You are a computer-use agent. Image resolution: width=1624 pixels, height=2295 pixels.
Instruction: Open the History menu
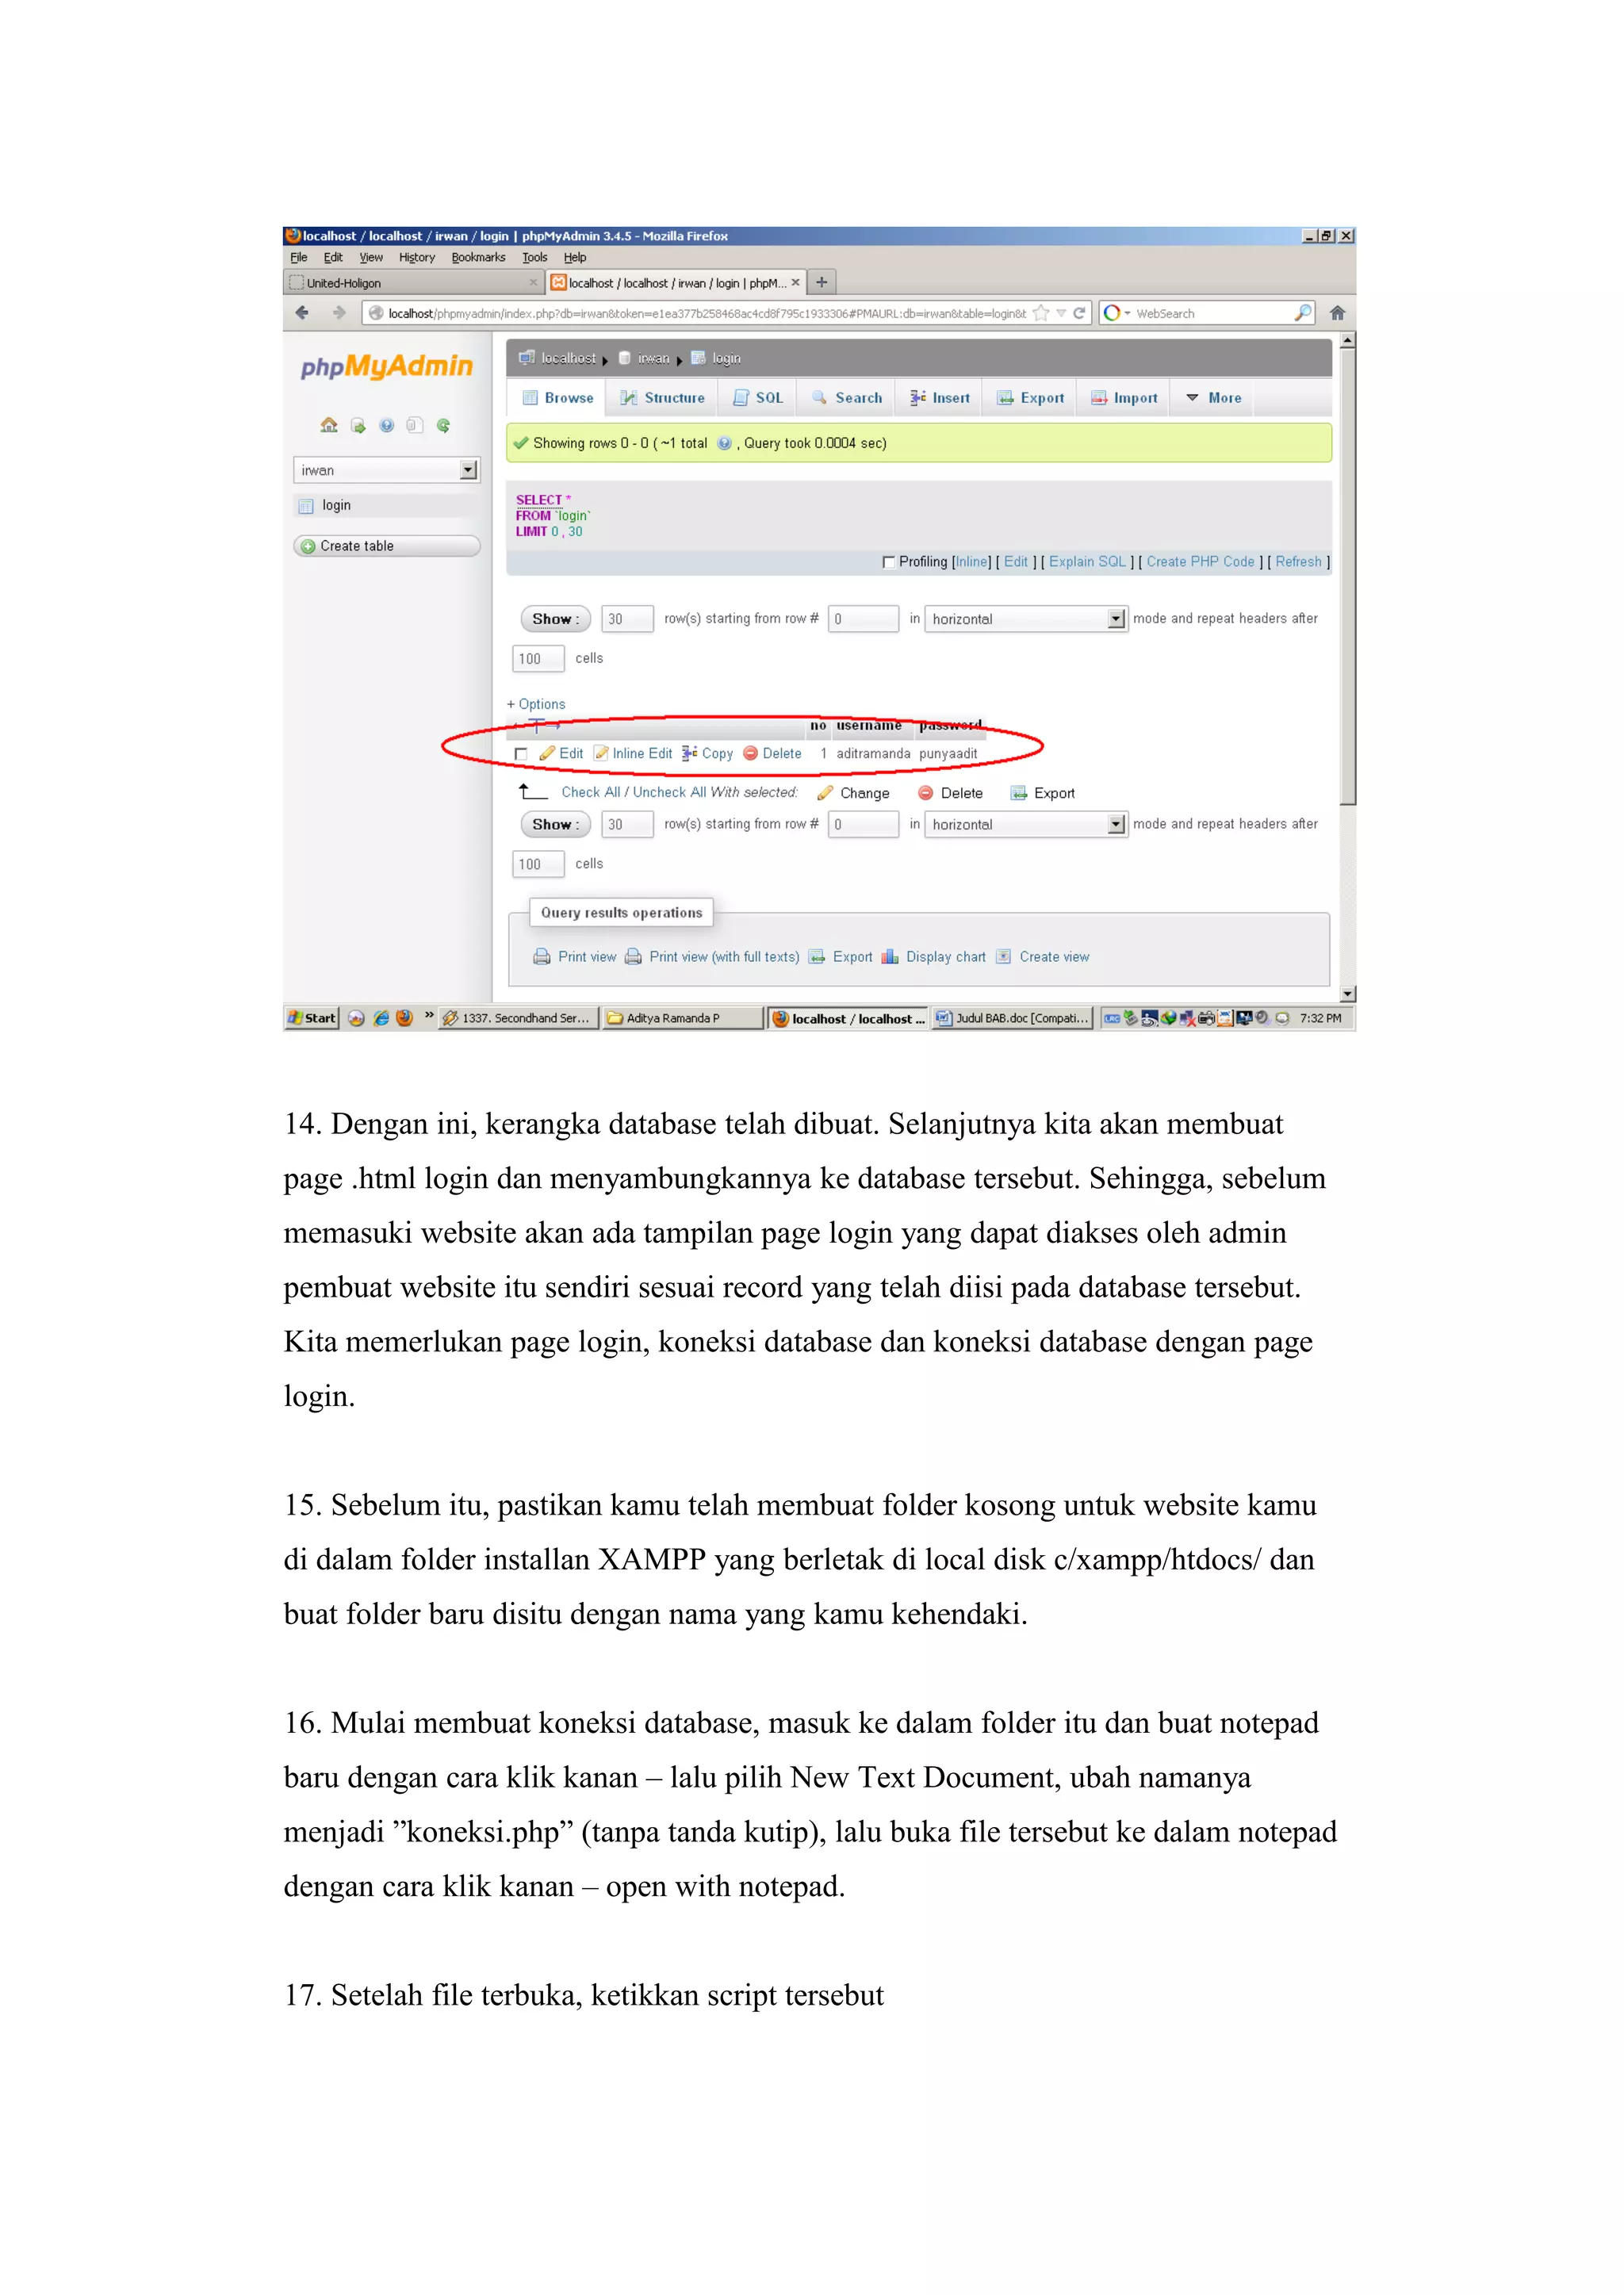[417, 257]
